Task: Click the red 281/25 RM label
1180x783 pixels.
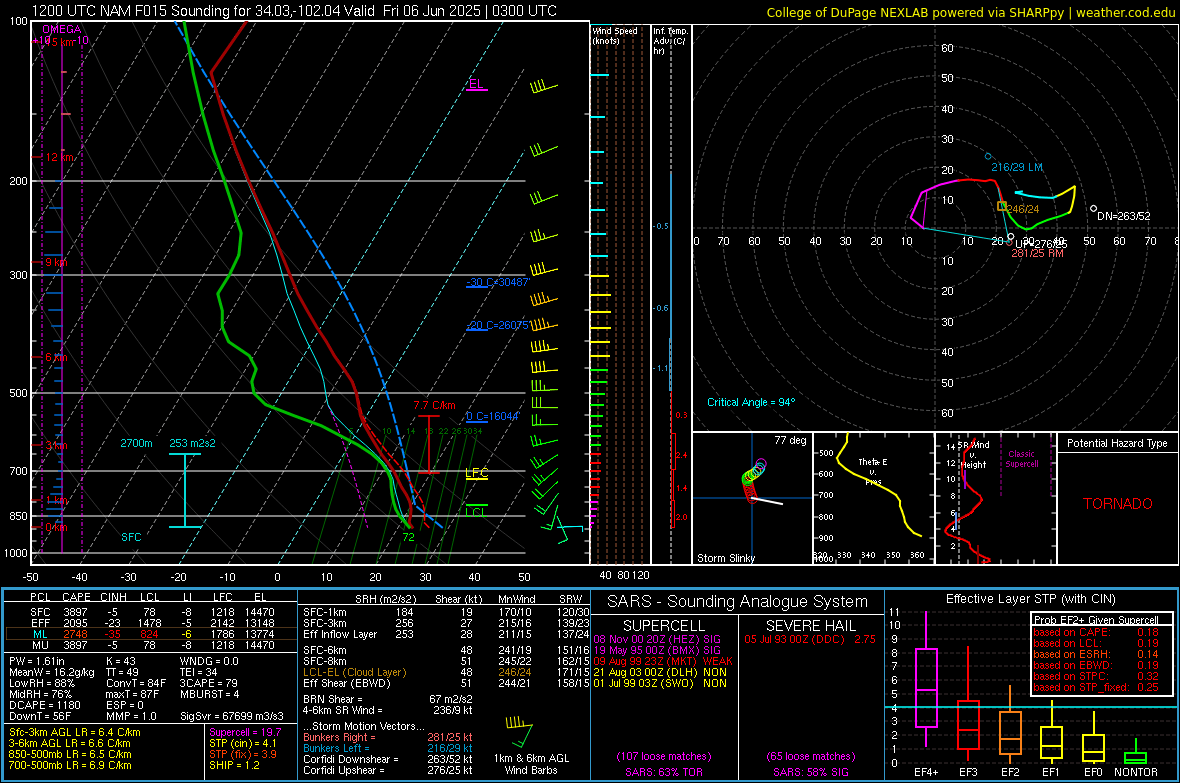Action: pos(1037,254)
